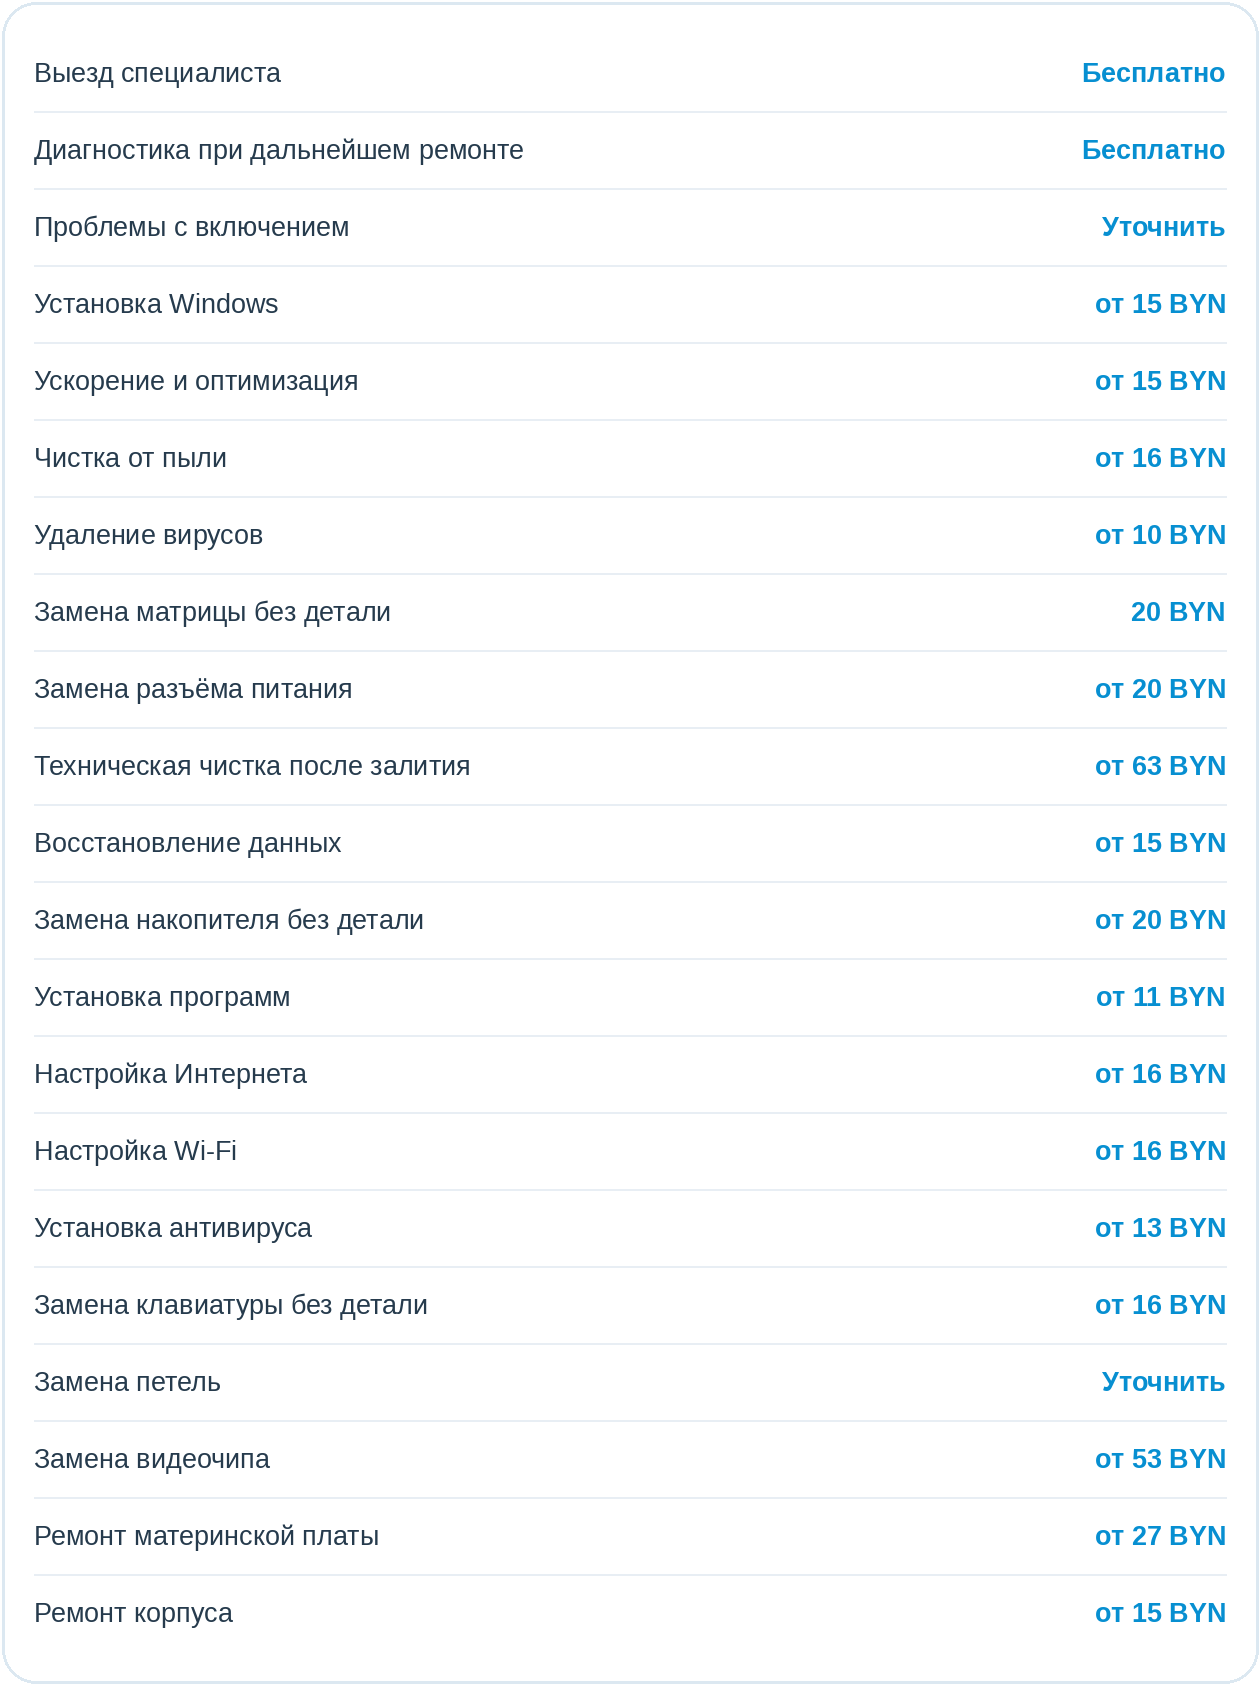
Task: Click 'Уточнить' for Проблемы с включением
Action: tap(1163, 227)
